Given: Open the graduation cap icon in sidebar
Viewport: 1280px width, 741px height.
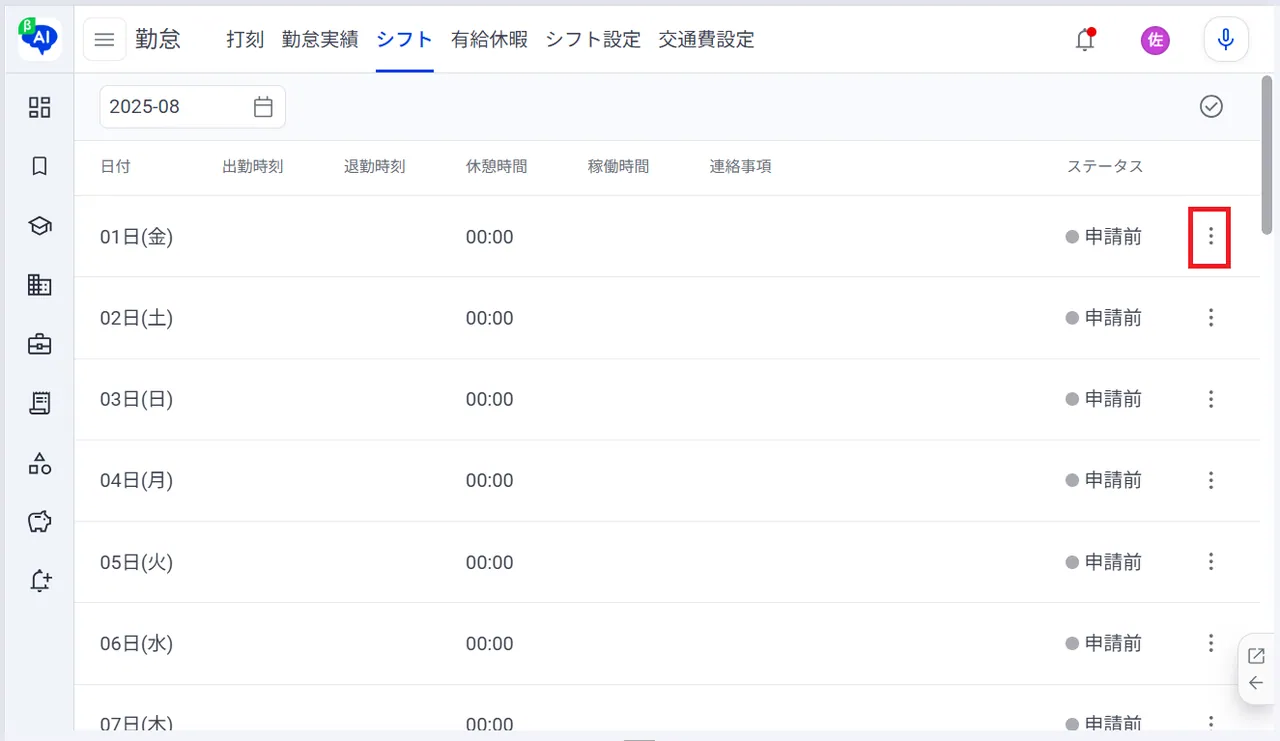Looking at the screenshot, I should point(39,226).
